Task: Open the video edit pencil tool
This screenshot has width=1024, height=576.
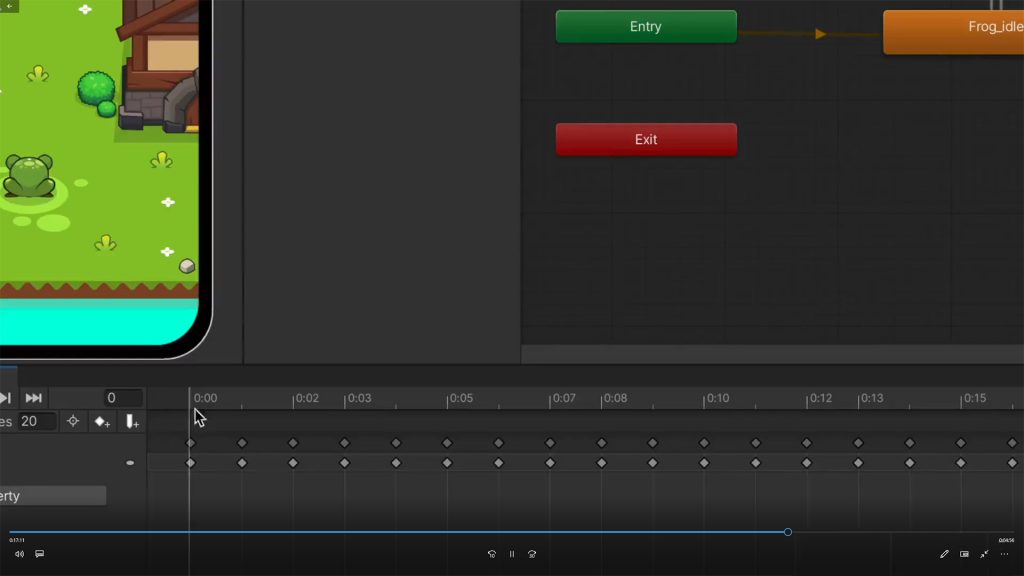Action: point(944,554)
